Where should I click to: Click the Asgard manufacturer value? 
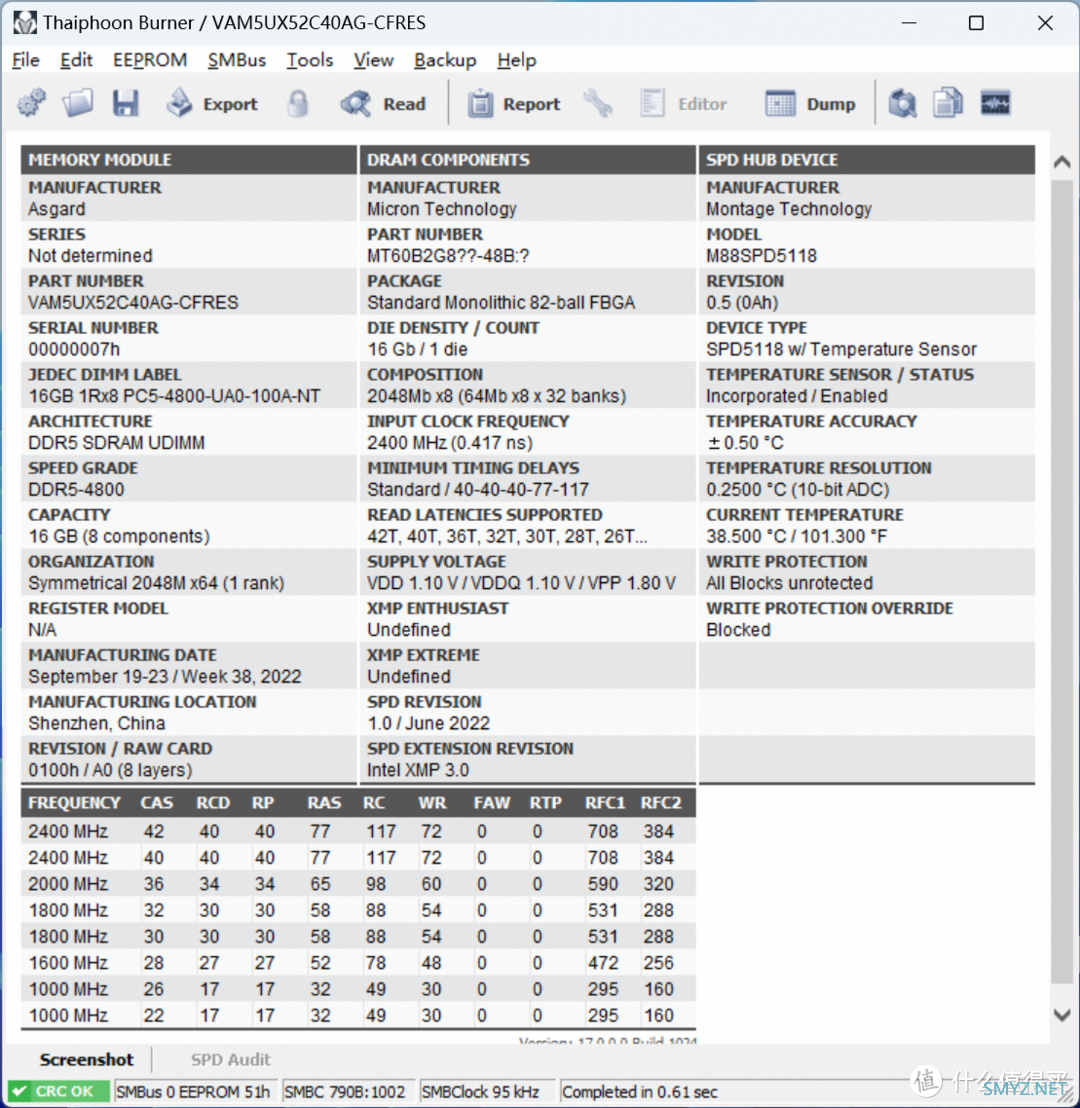tap(57, 209)
